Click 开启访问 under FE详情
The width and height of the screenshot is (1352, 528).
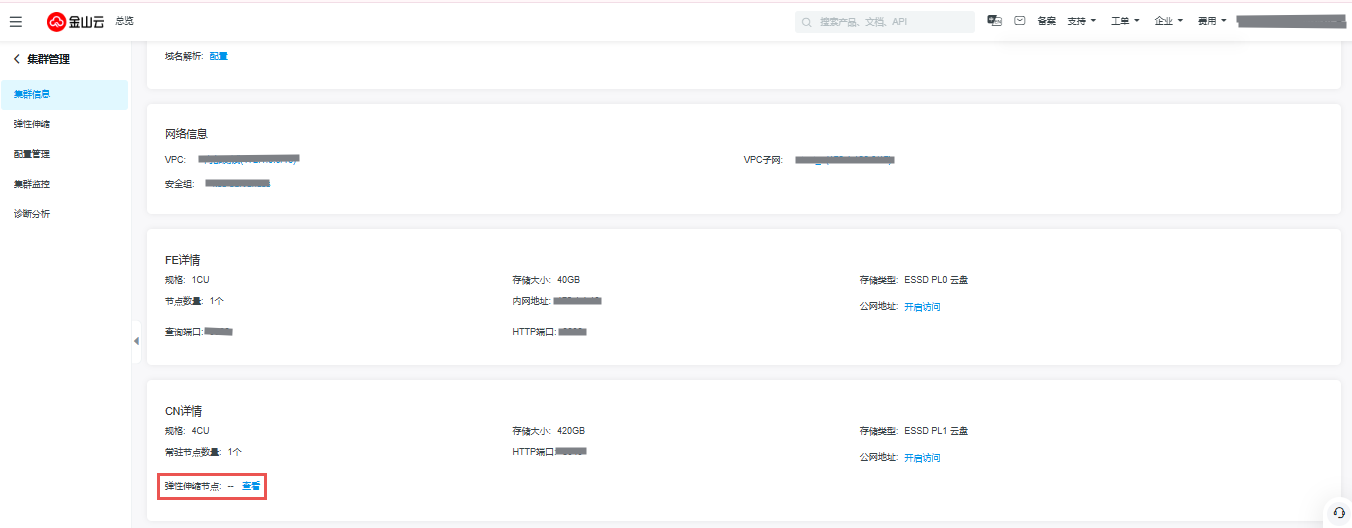click(922, 307)
